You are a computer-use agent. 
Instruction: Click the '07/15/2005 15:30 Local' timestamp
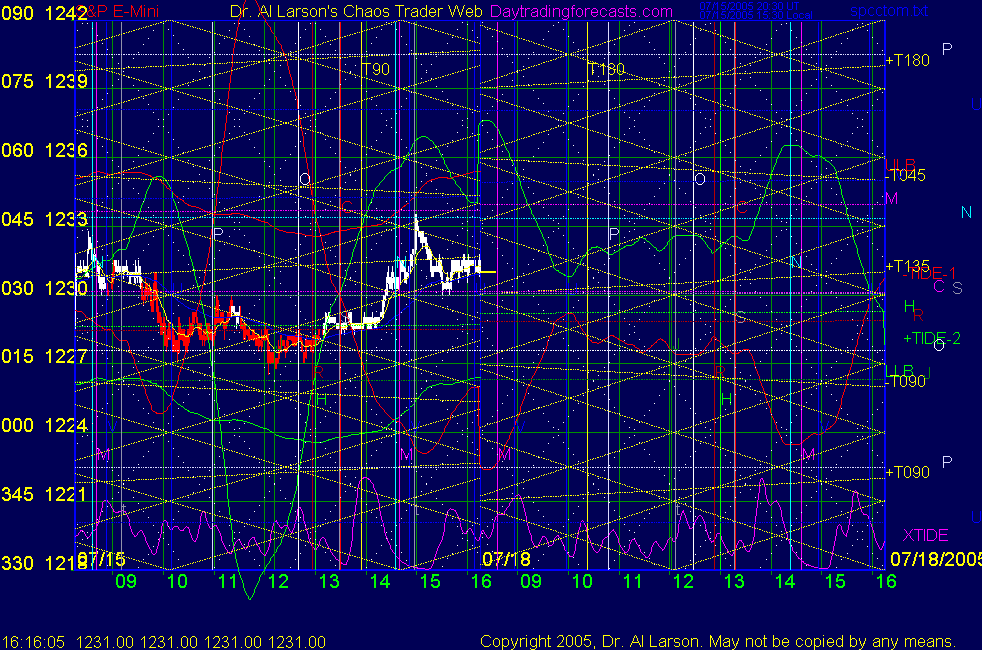coord(756,15)
